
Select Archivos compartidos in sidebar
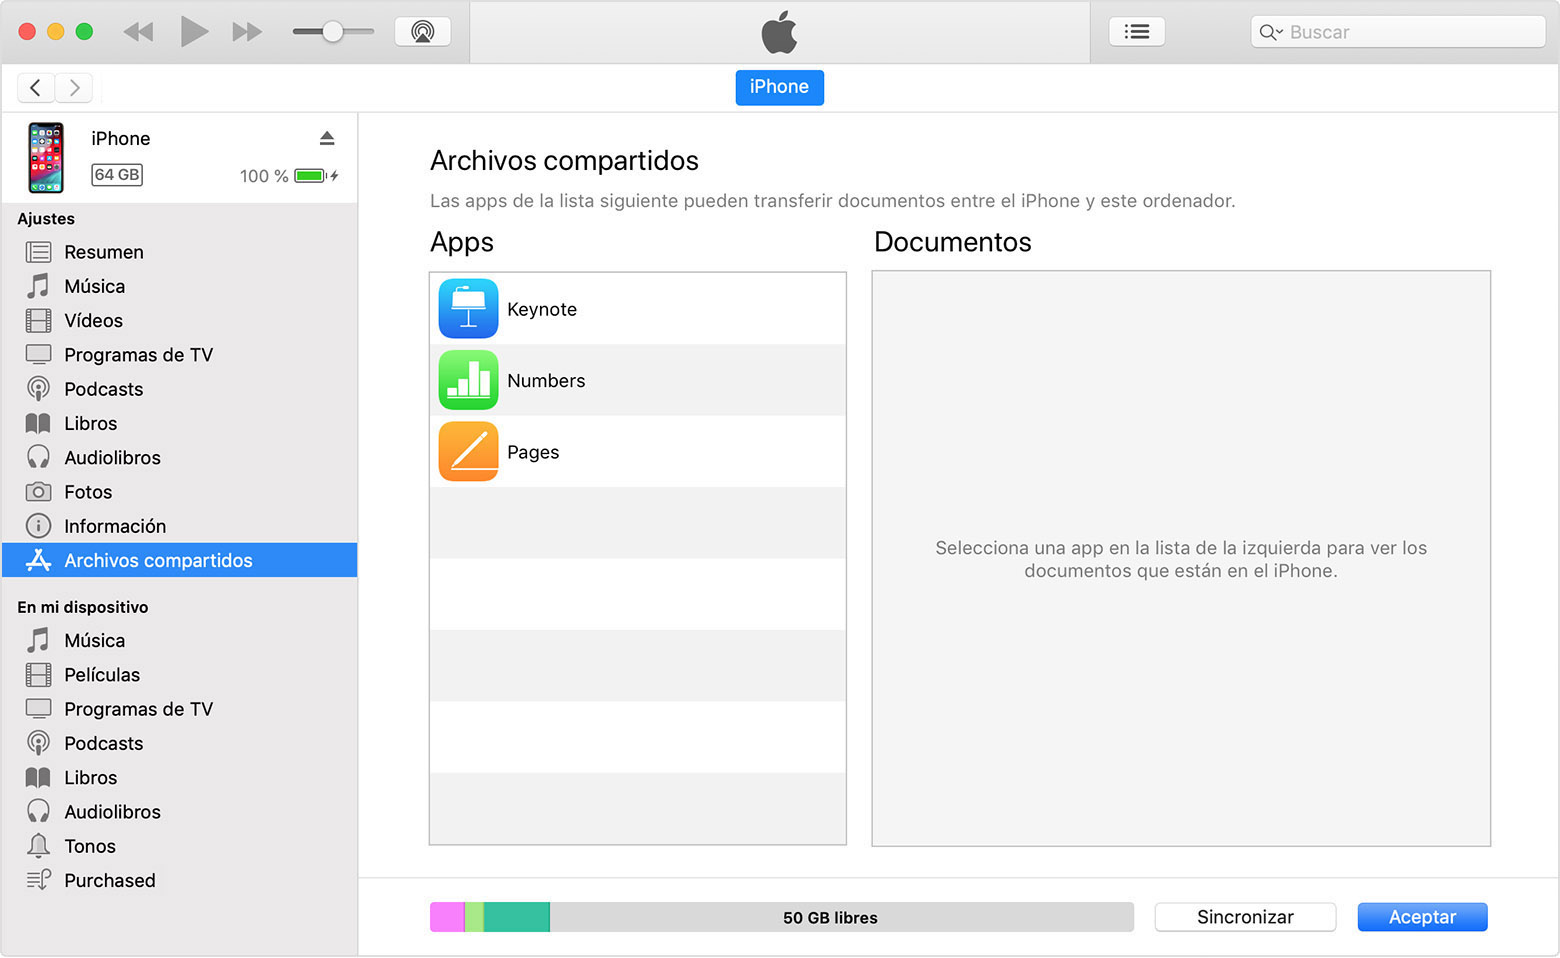click(x=180, y=560)
